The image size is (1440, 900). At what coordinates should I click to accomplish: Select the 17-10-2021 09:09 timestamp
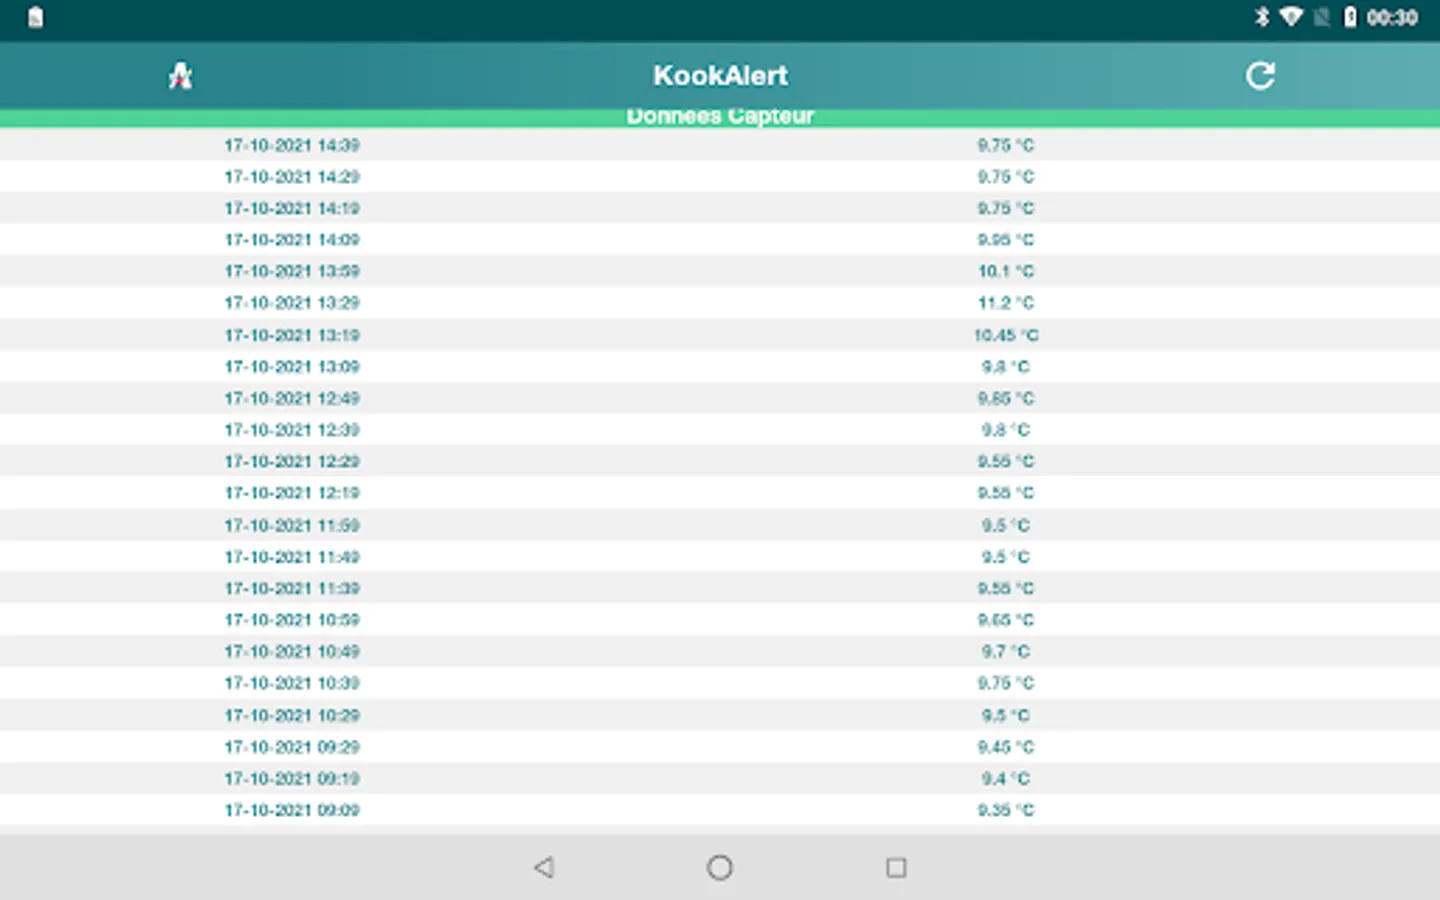point(292,810)
